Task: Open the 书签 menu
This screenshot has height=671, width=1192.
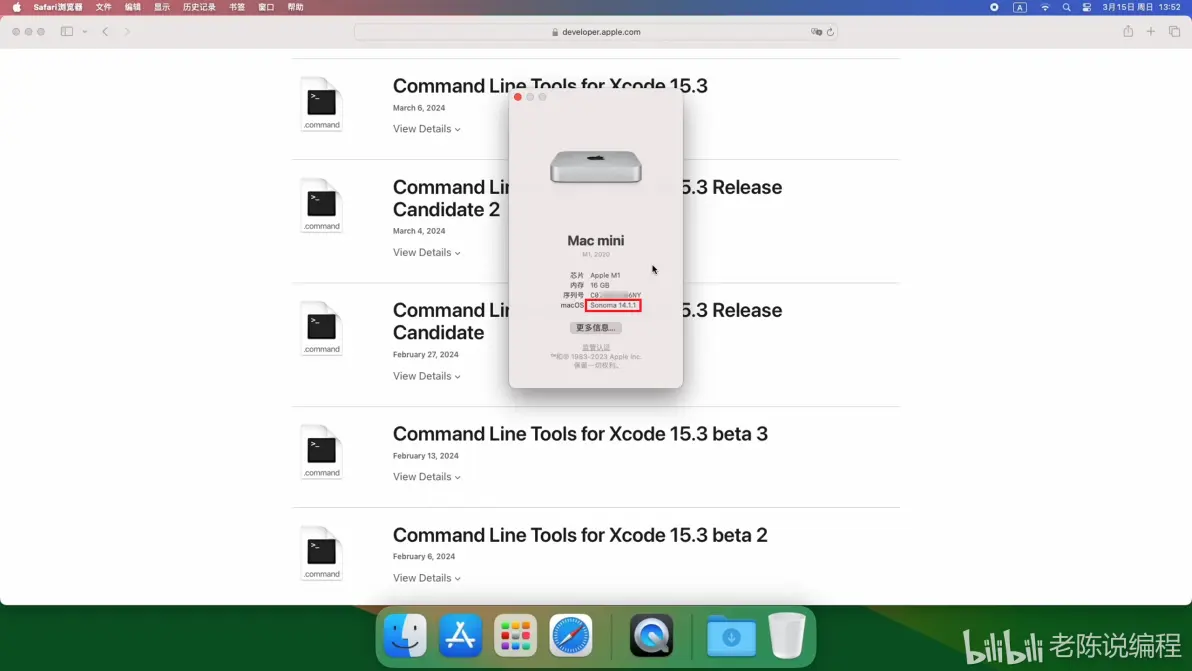Action: click(237, 8)
